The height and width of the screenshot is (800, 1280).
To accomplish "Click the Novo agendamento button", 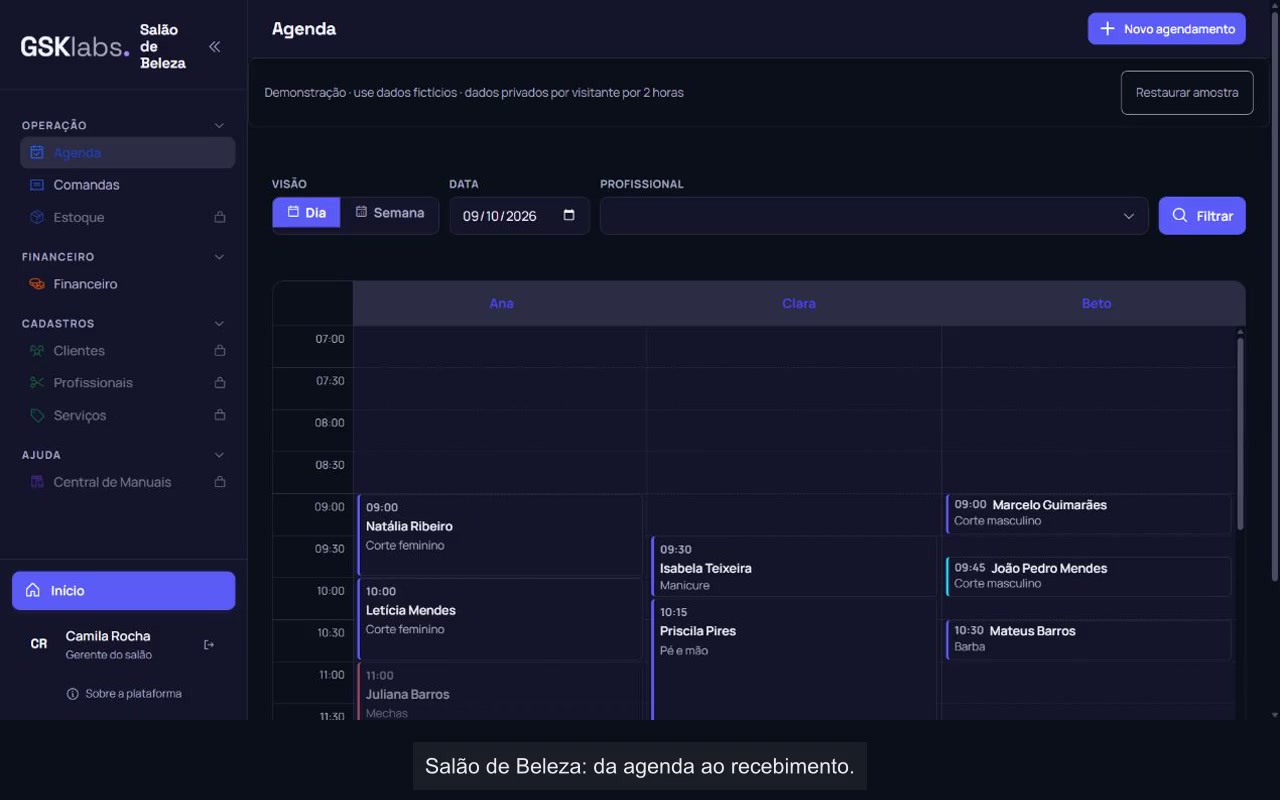I will click(x=1167, y=29).
